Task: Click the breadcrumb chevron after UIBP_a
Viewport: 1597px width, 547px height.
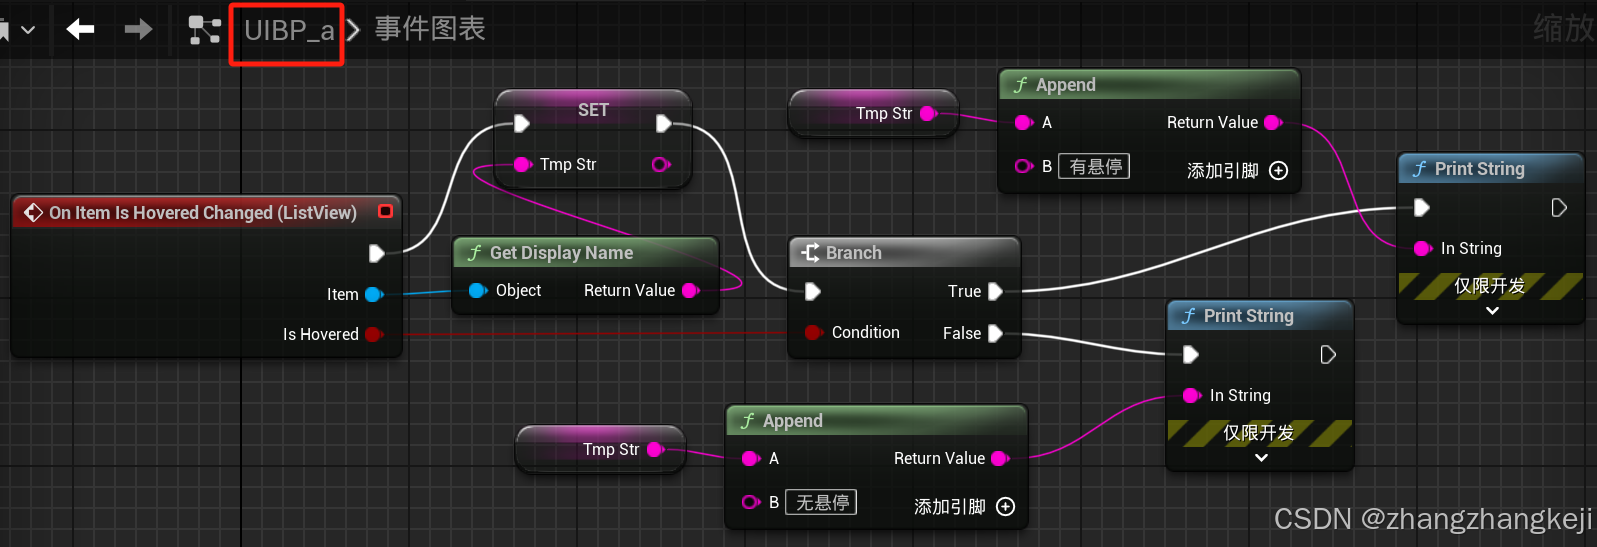Action: [x=353, y=30]
